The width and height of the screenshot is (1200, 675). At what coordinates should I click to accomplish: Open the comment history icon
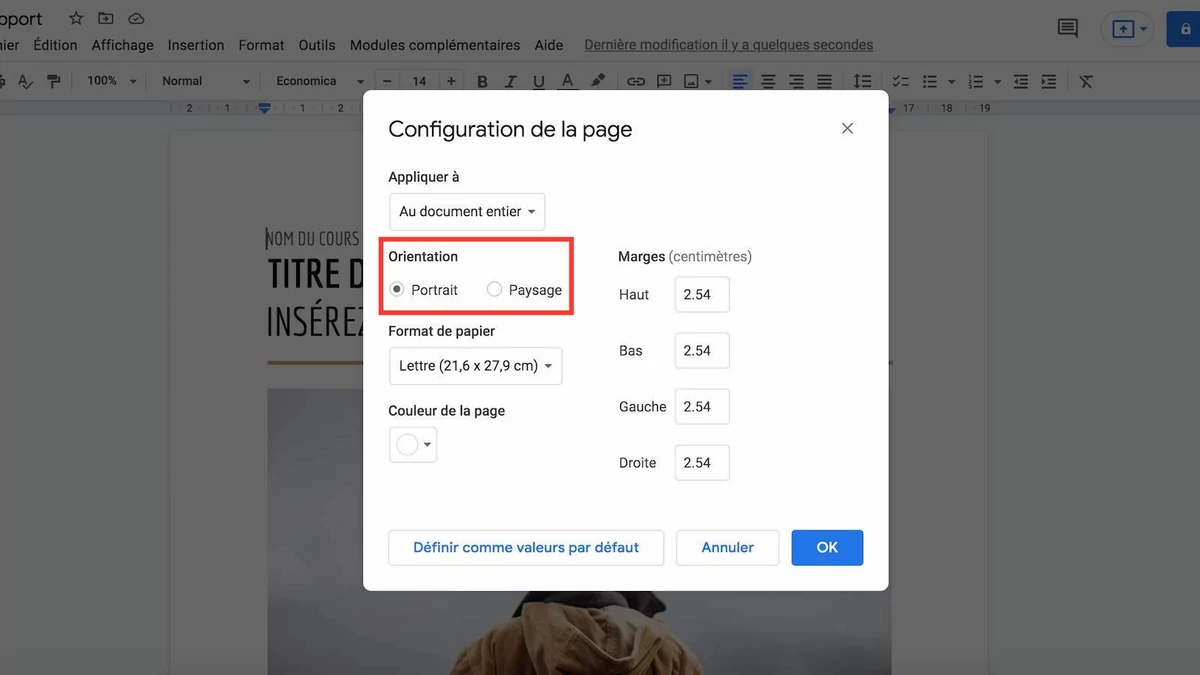click(1068, 28)
